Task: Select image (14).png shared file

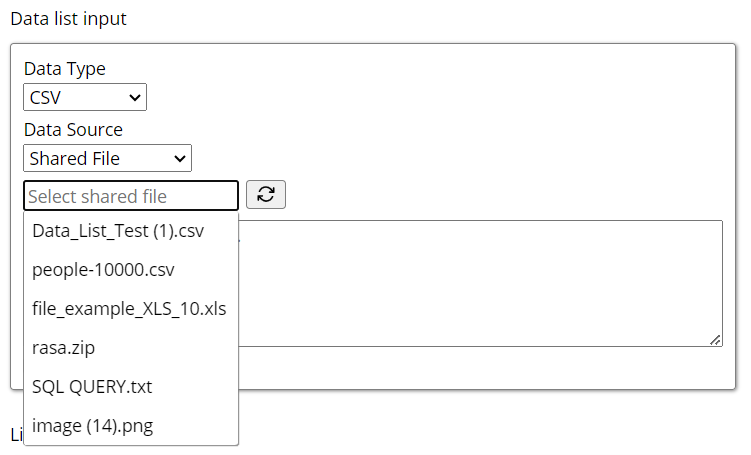Action: click(x=92, y=426)
